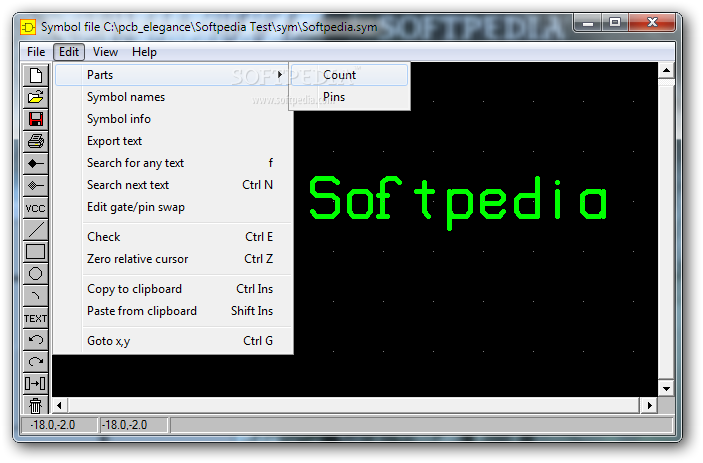Select Symbol names in Edit menu
This screenshot has height=463, width=703.
click(173, 97)
